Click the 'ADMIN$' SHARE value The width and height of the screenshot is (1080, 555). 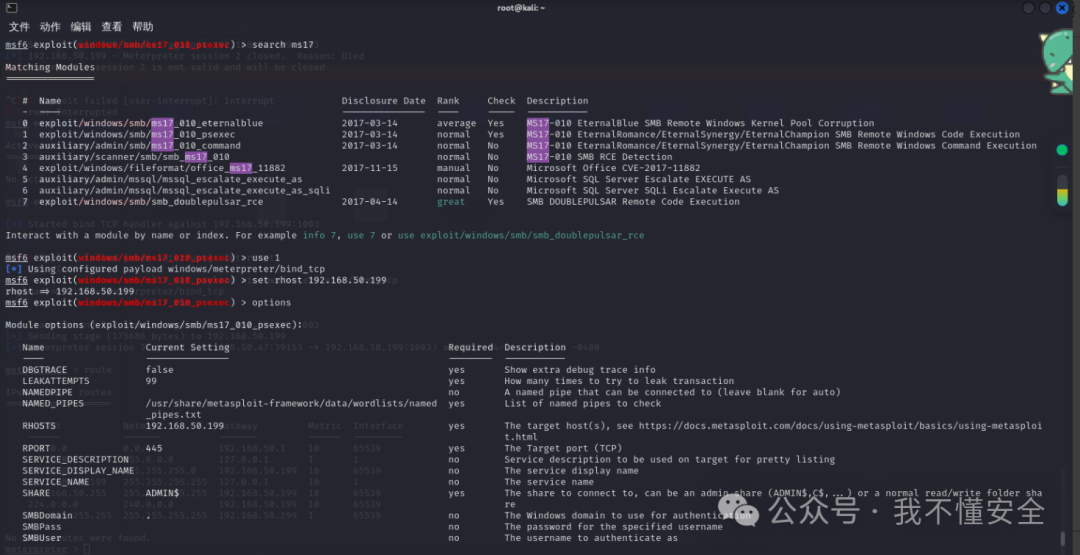coord(162,493)
